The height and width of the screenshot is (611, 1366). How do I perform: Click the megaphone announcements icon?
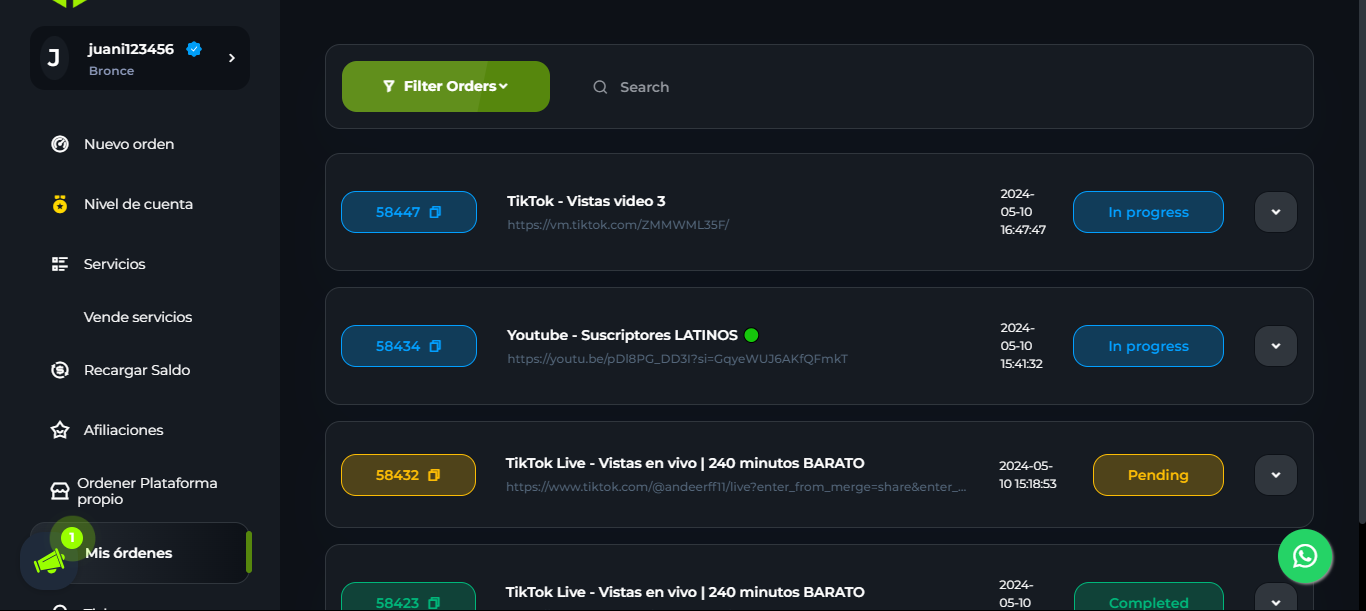(49, 563)
